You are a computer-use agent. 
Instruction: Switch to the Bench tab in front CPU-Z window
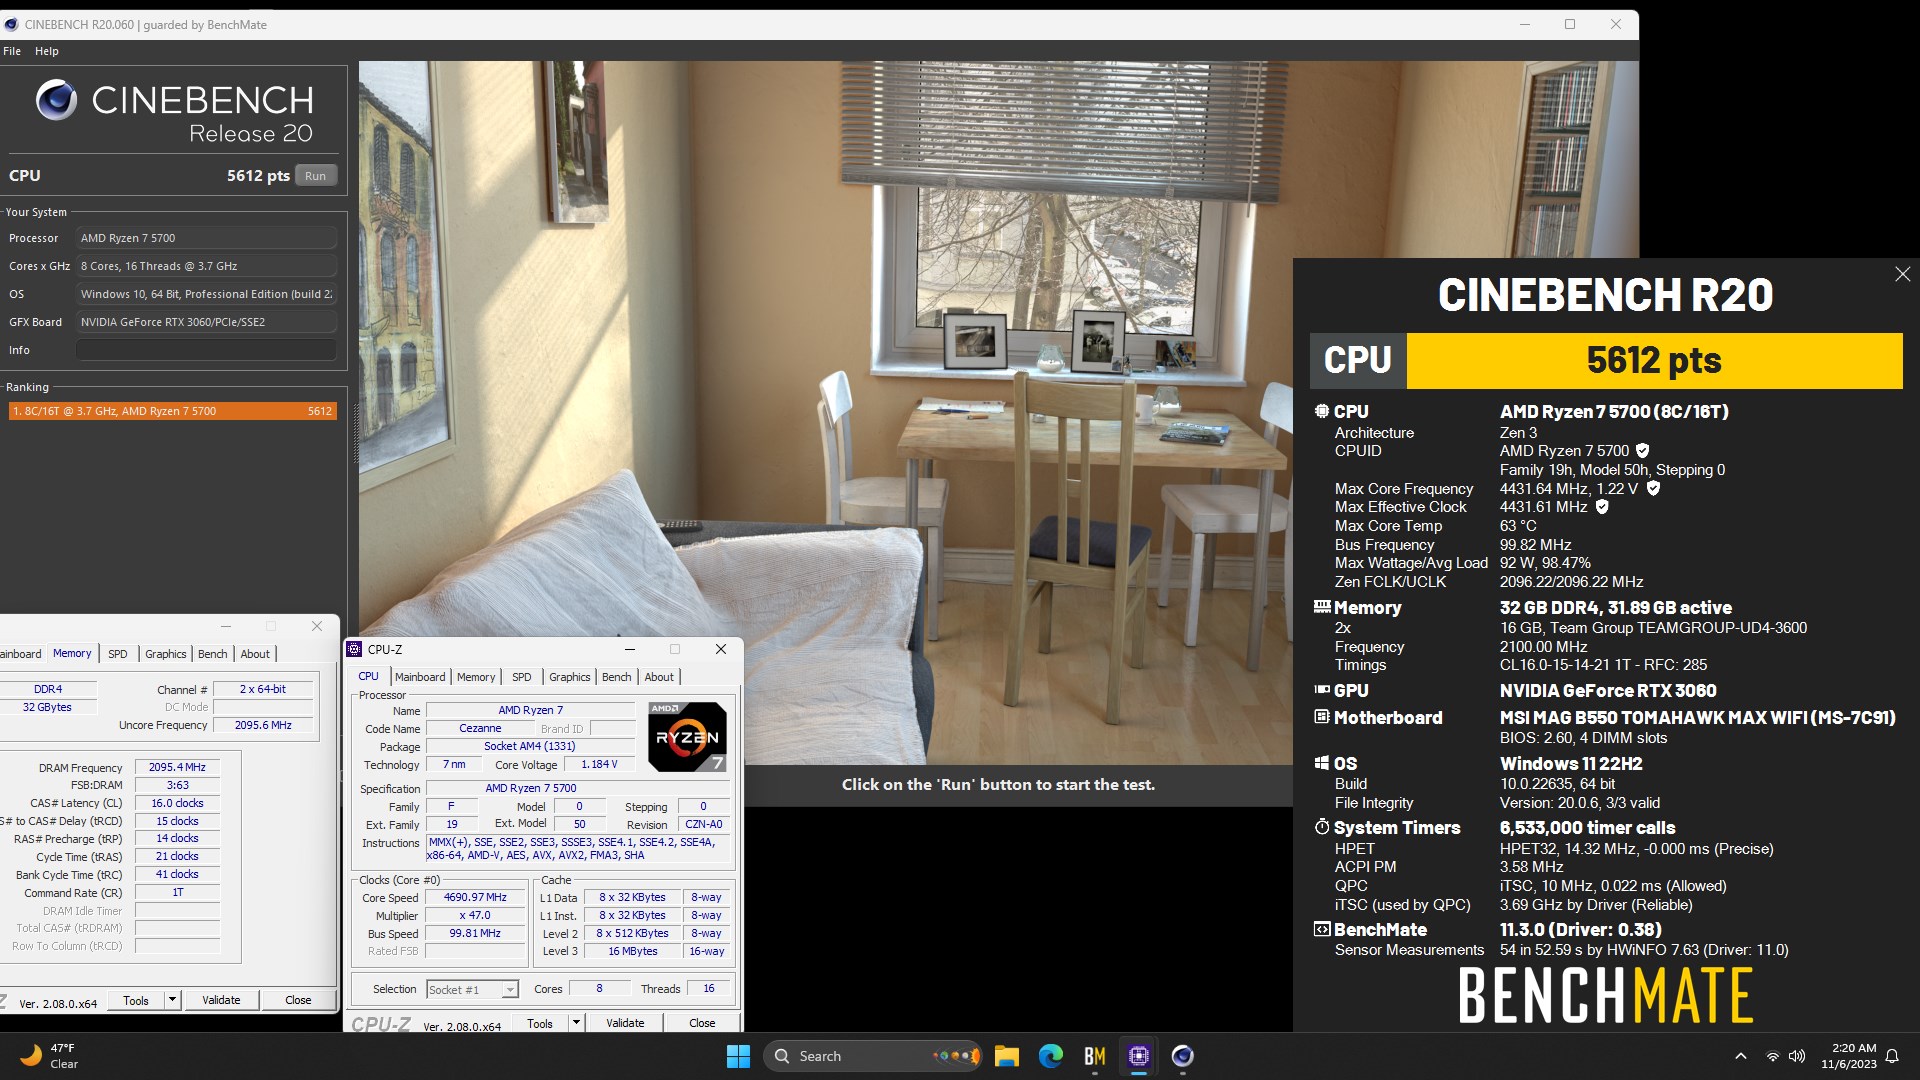(x=617, y=677)
